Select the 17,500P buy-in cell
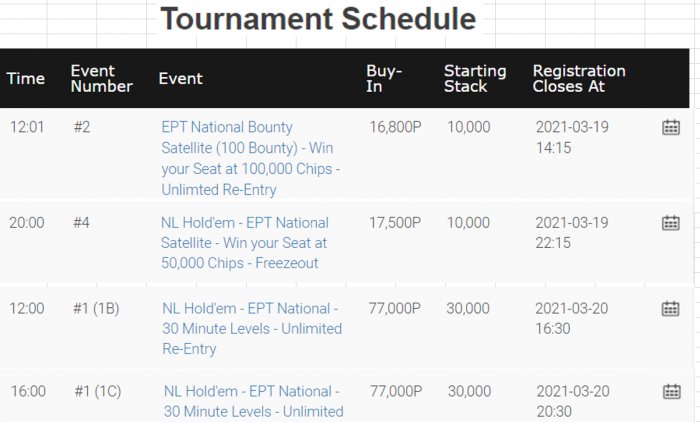Image resolution: width=700 pixels, height=422 pixels. click(395, 223)
